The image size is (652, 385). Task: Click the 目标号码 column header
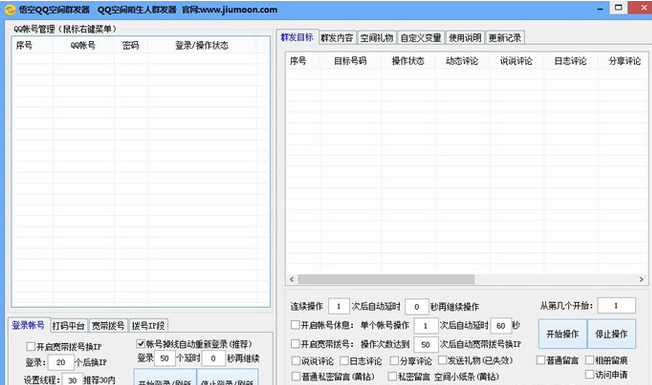pyautogui.click(x=351, y=61)
